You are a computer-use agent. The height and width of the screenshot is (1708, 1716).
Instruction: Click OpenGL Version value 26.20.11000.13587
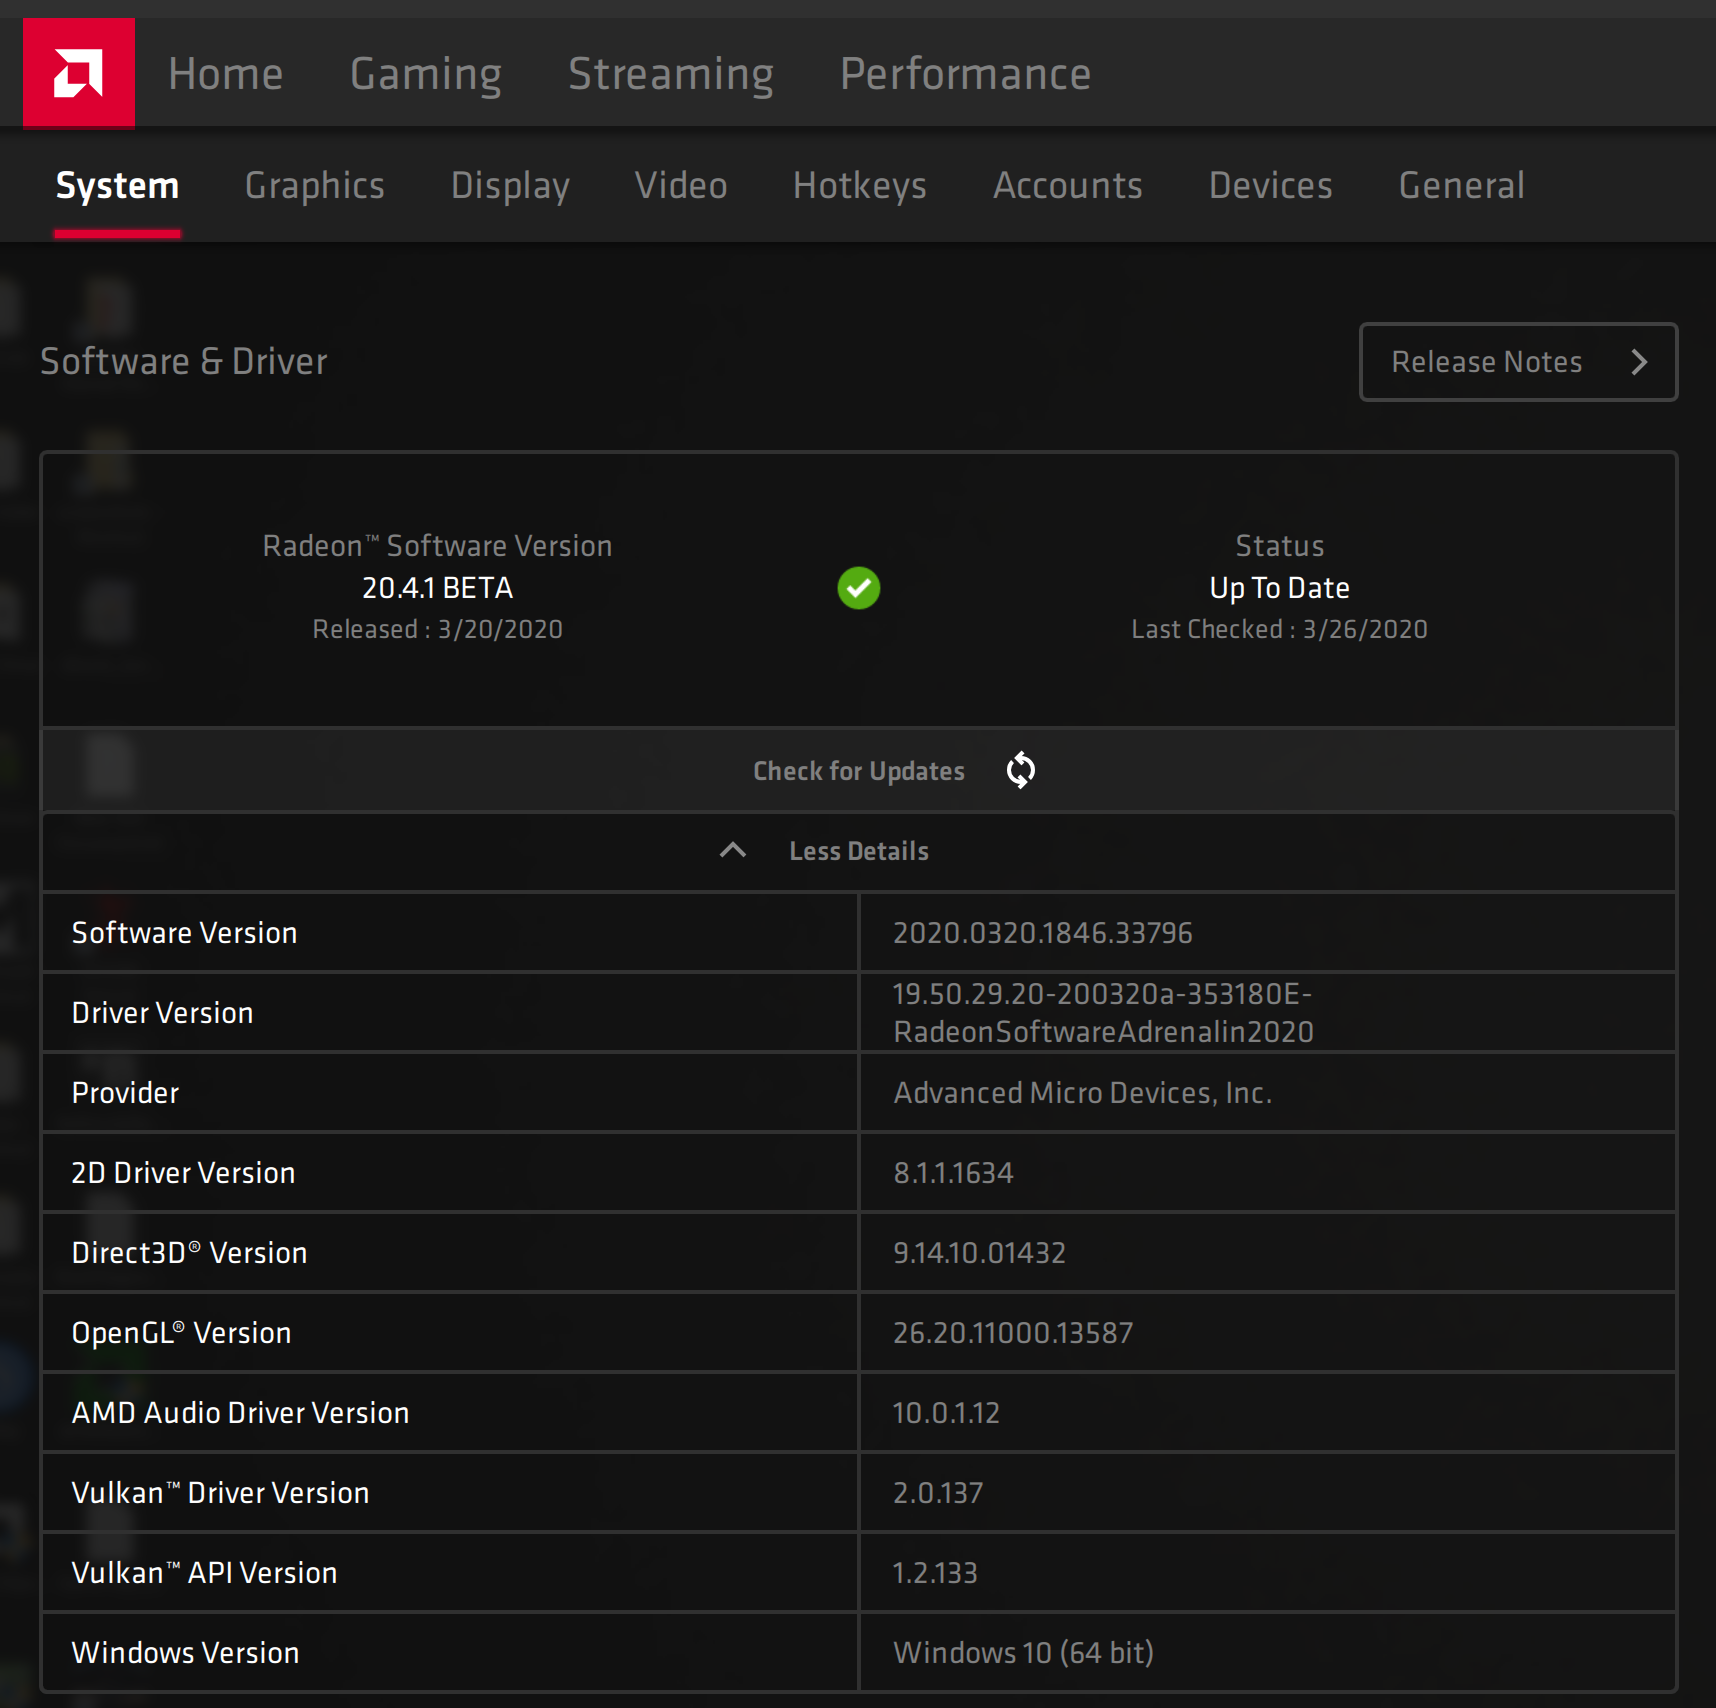coord(1013,1333)
